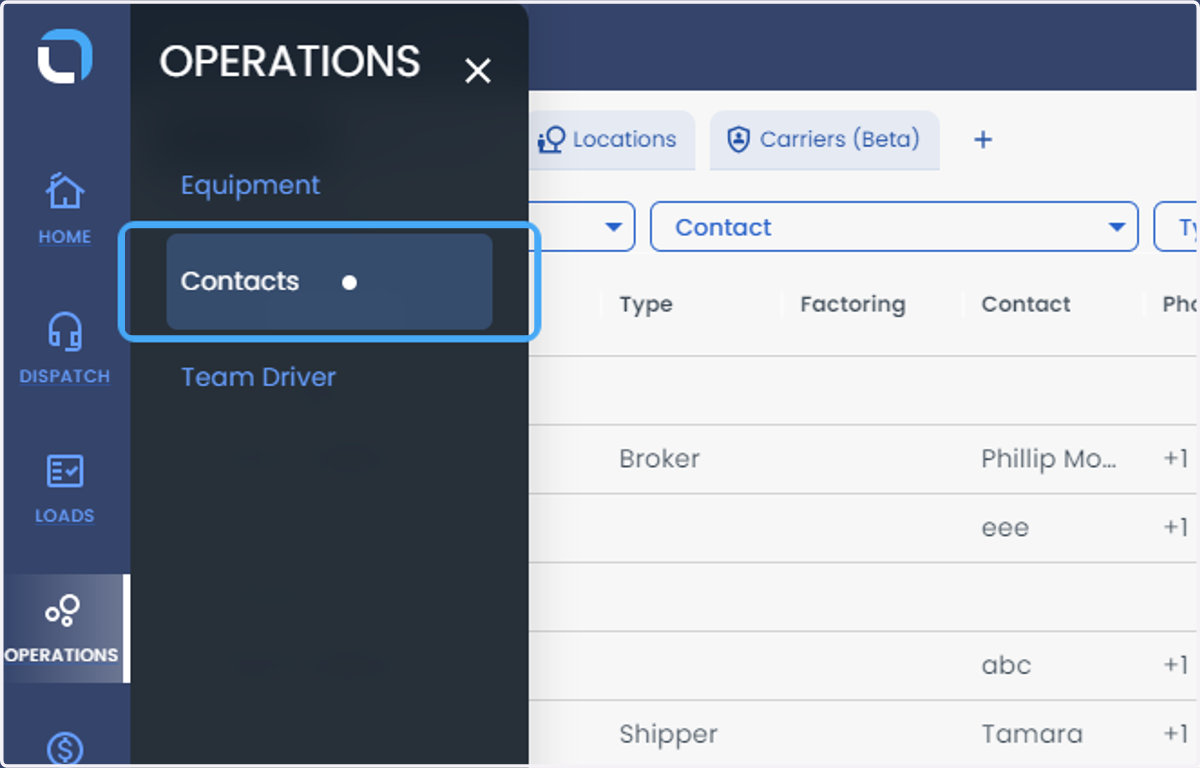The height and width of the screenshot is (768, 1200).
Task: Select the Operations sidebar item
Action: click(x=65, y=628)
